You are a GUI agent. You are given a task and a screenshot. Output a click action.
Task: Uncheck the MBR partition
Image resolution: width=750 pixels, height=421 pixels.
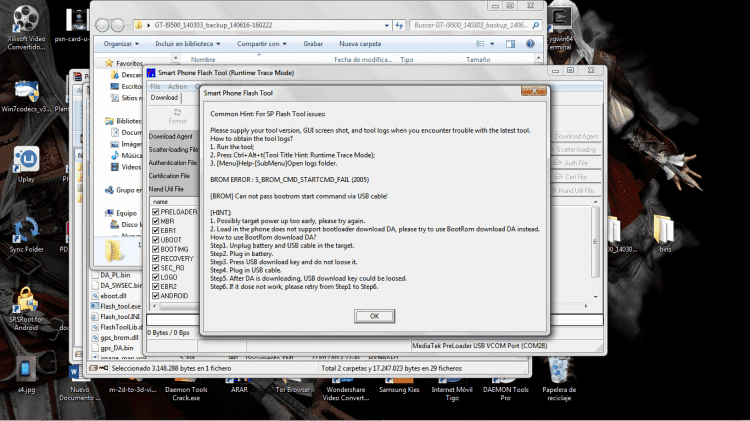[155, 221]
